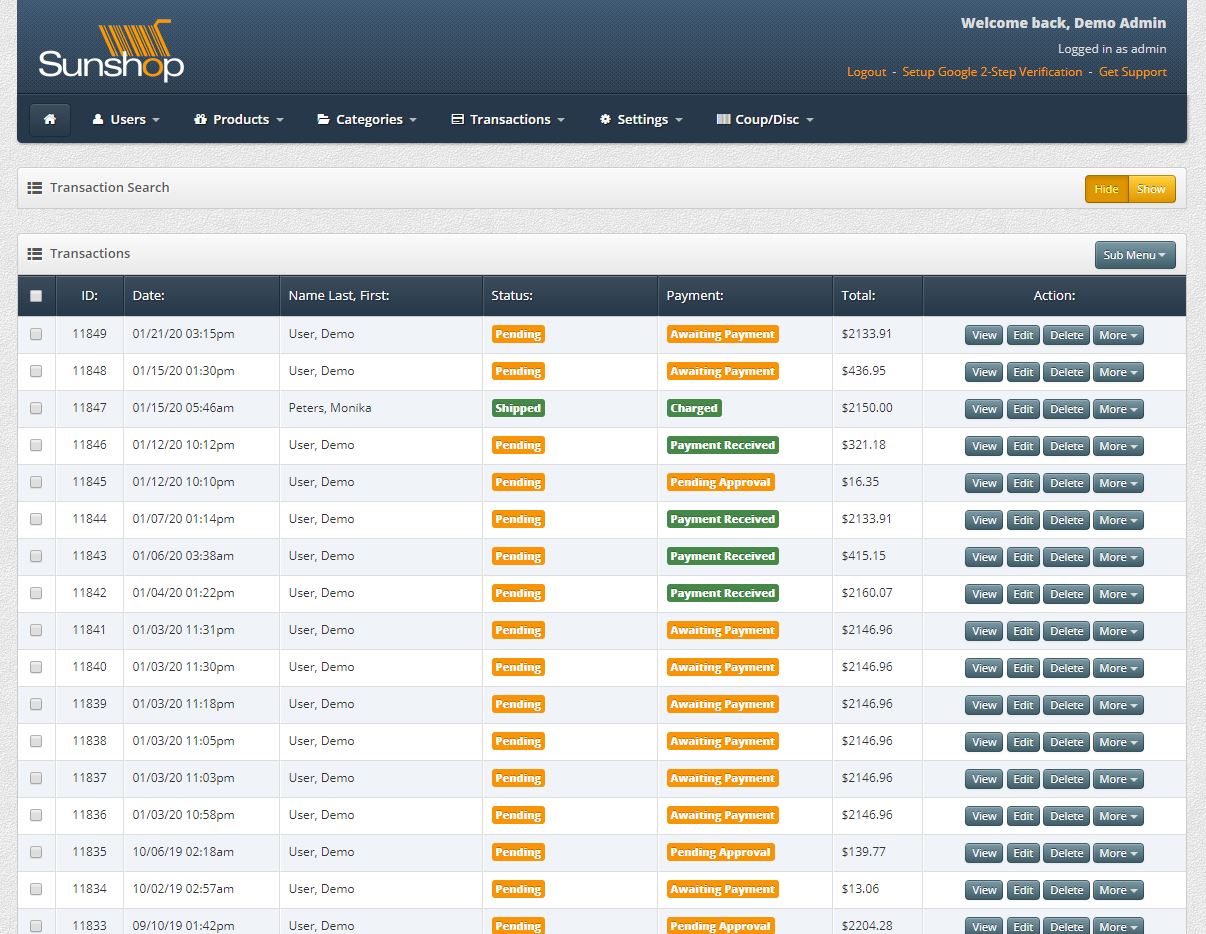Screen dimensions: 1206x934
Task: Edit transaction 11840
Action: click(x=1023, y=668)
